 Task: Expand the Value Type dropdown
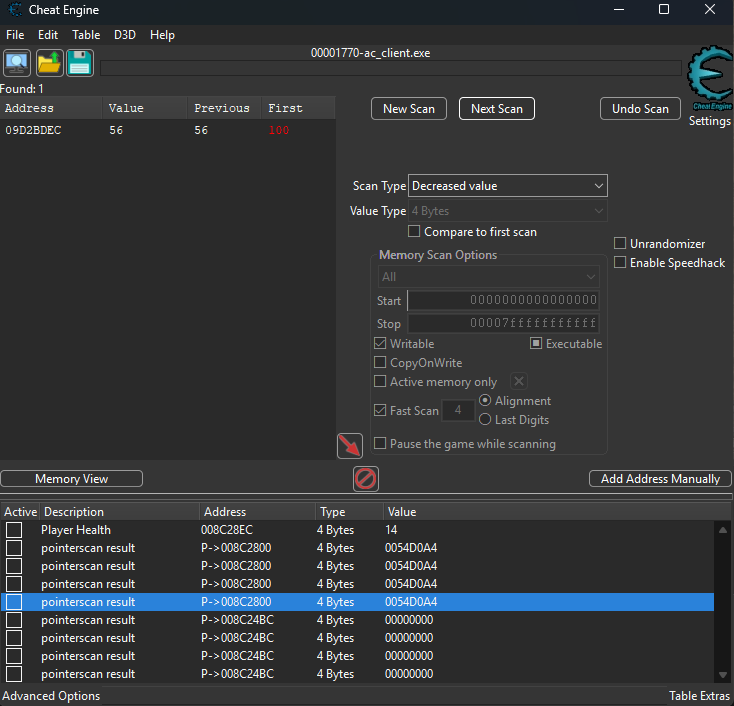(x=508, y=211)
